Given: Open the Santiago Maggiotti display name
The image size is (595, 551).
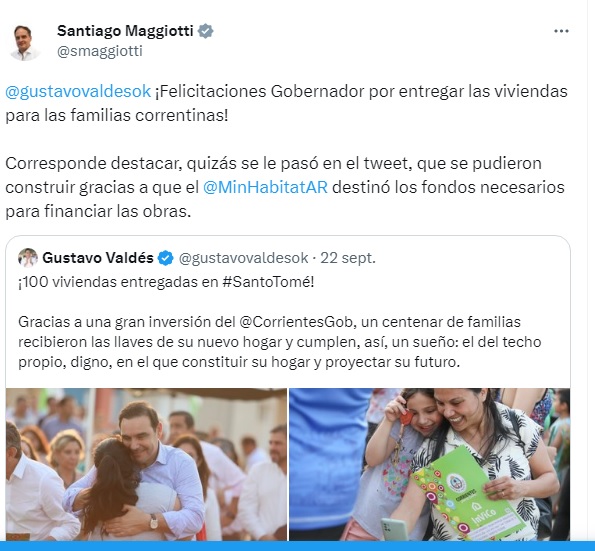Looking at the screenshot, I should click(125, 31).
